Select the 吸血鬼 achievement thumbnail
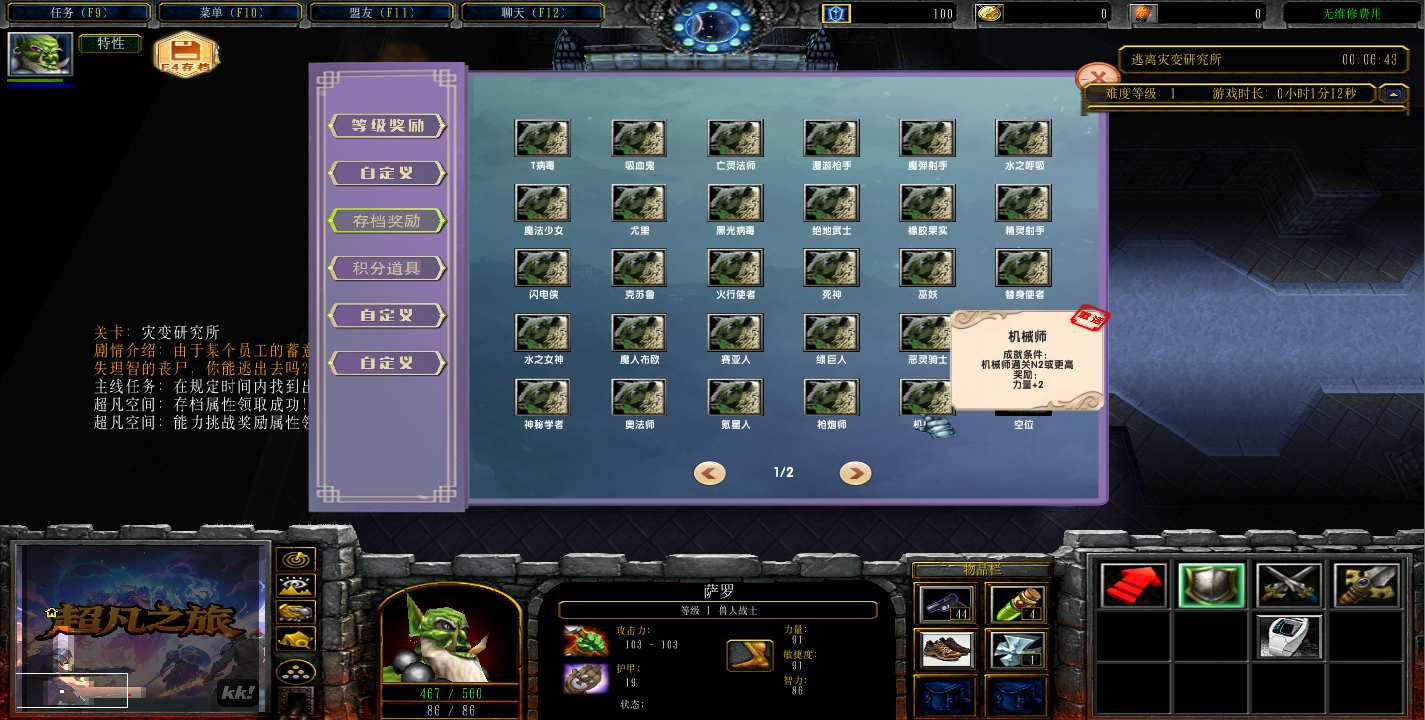 coord(639,139)
